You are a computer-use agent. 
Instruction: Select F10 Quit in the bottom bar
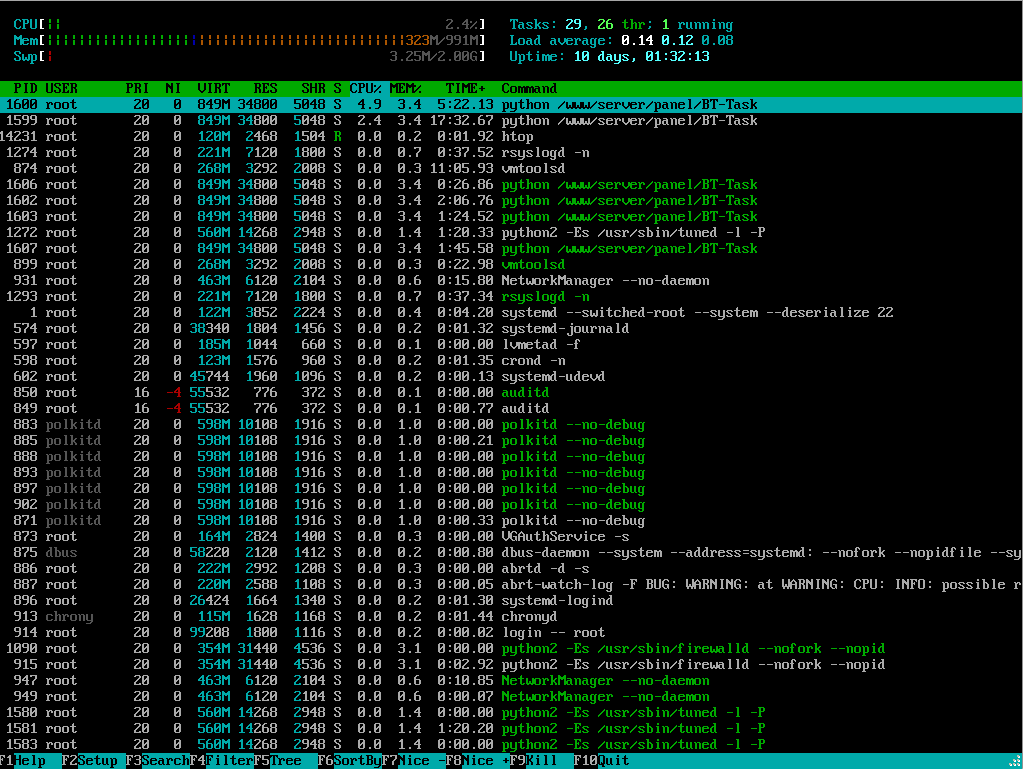pyautogui.click(x=602, y=761)
